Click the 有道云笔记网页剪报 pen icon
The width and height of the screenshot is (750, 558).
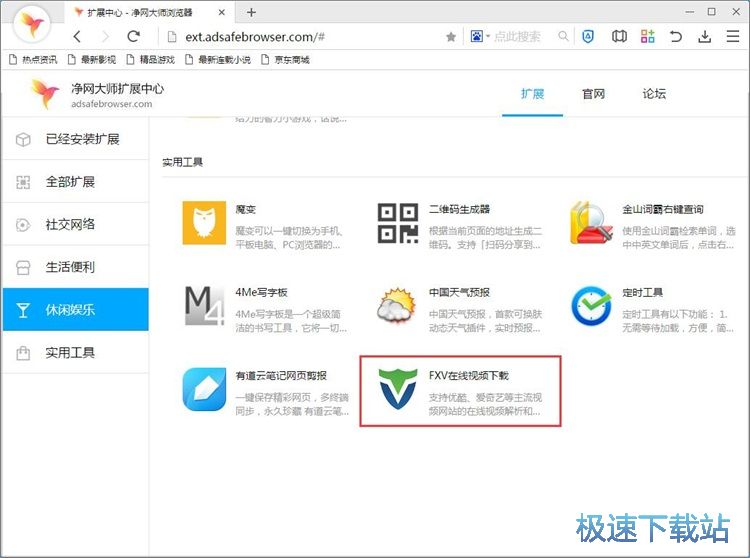tap(204, 389)
